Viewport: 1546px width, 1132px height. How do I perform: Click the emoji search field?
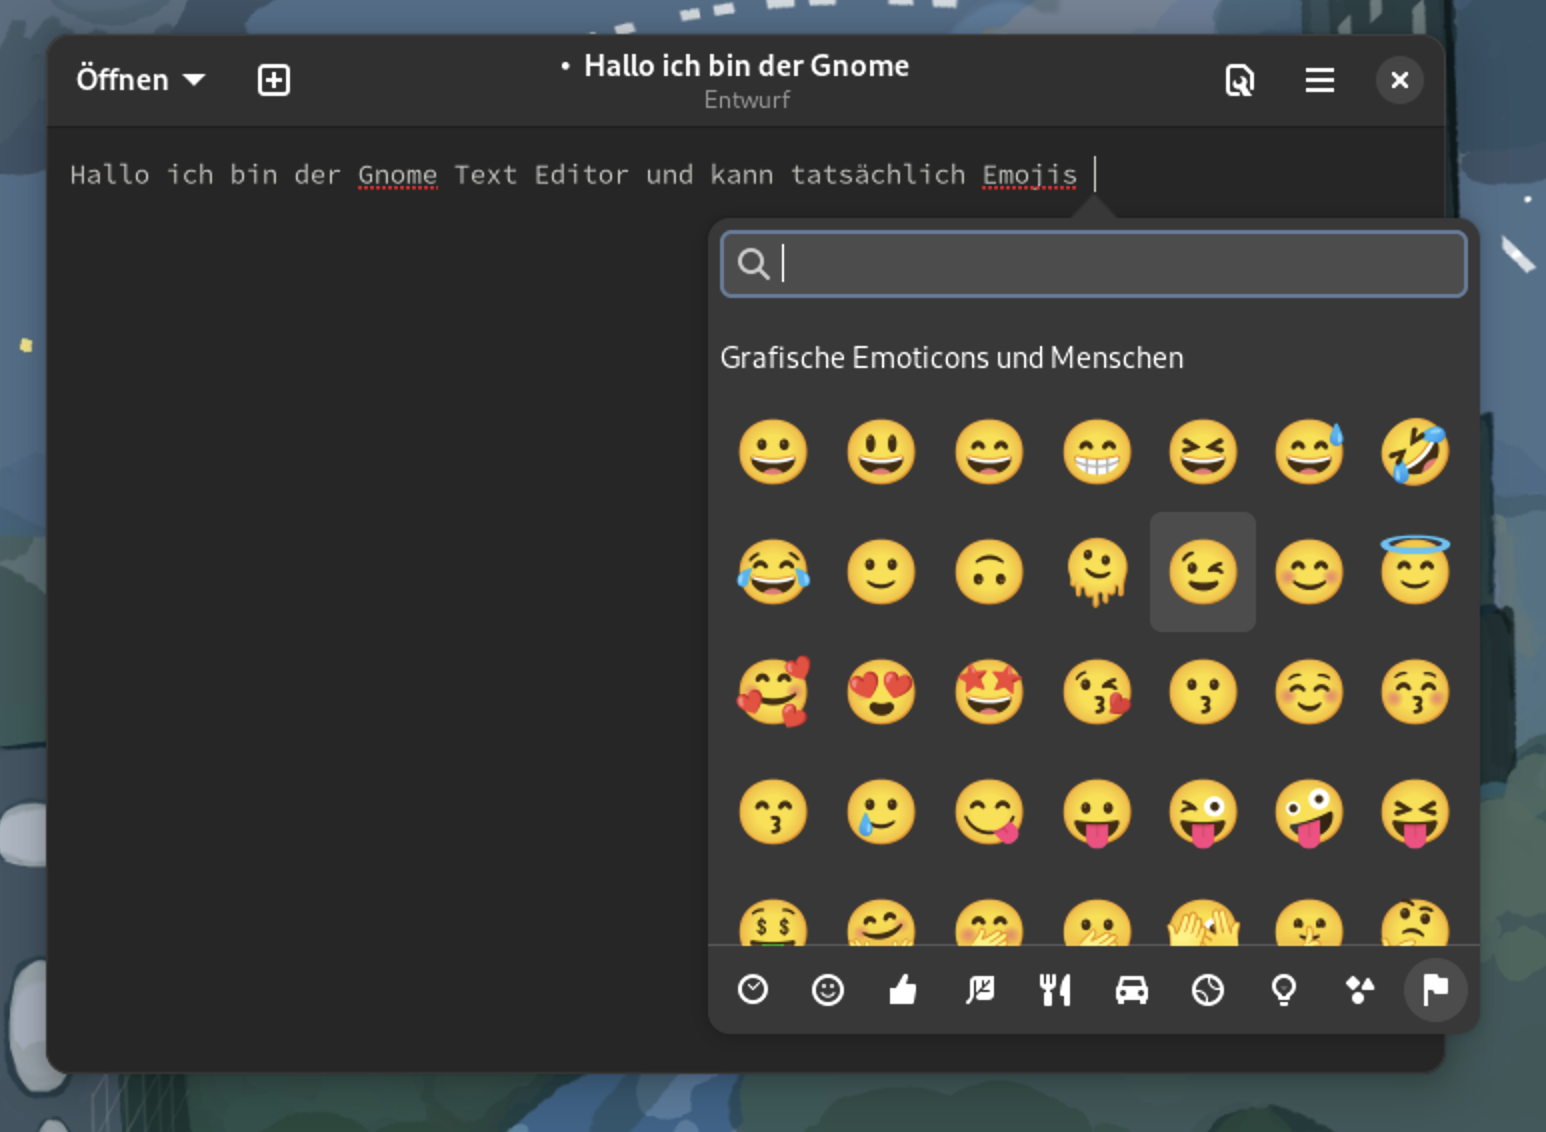(x=1093, y=264)
